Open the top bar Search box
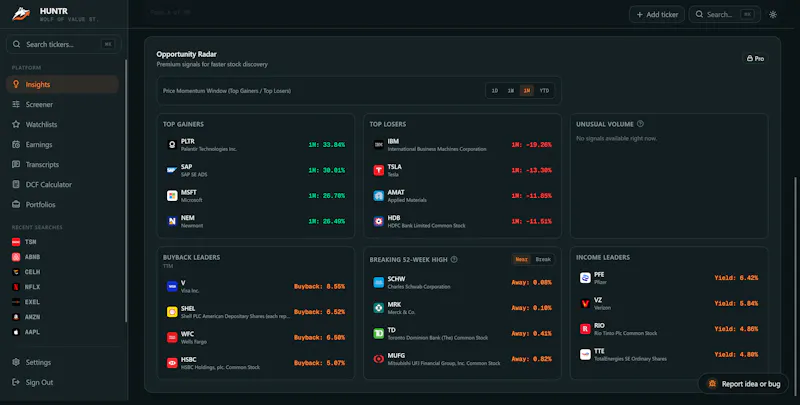 [x=724, y=14]
